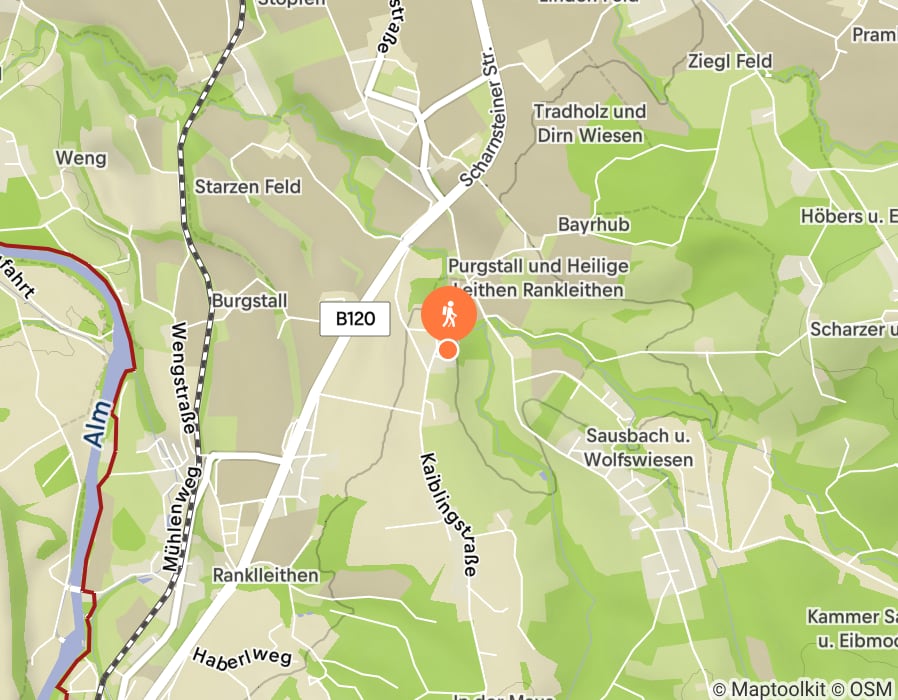
Task: Open the OSM attribution link
Action: (x=869, y=689)
